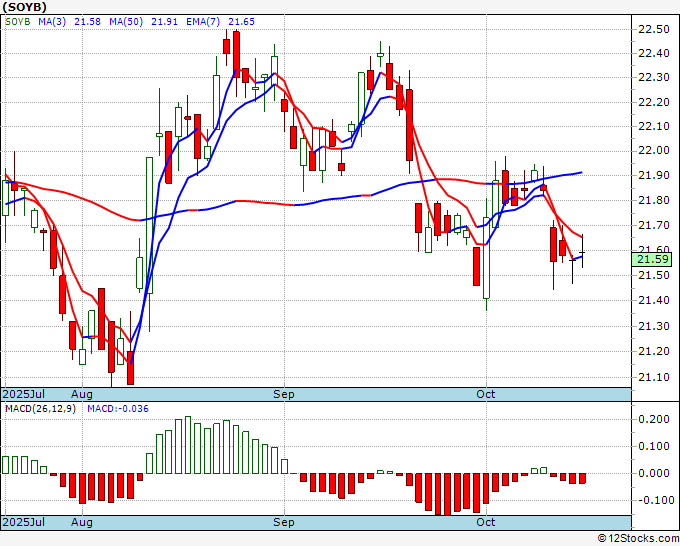Click the 21.80 price axis label
Screen dimensions: 680x546
654,200
